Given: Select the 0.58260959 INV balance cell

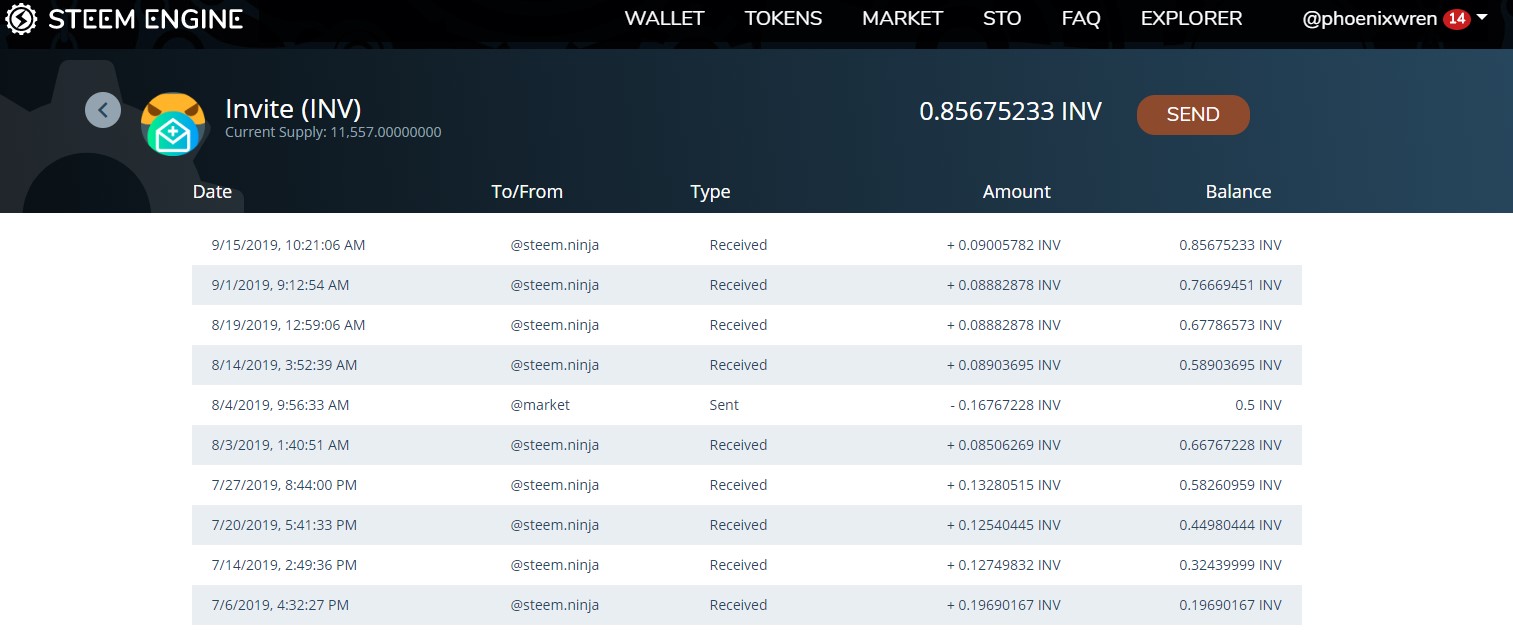Looking at the screenshot, I should tap(1230, 485).
